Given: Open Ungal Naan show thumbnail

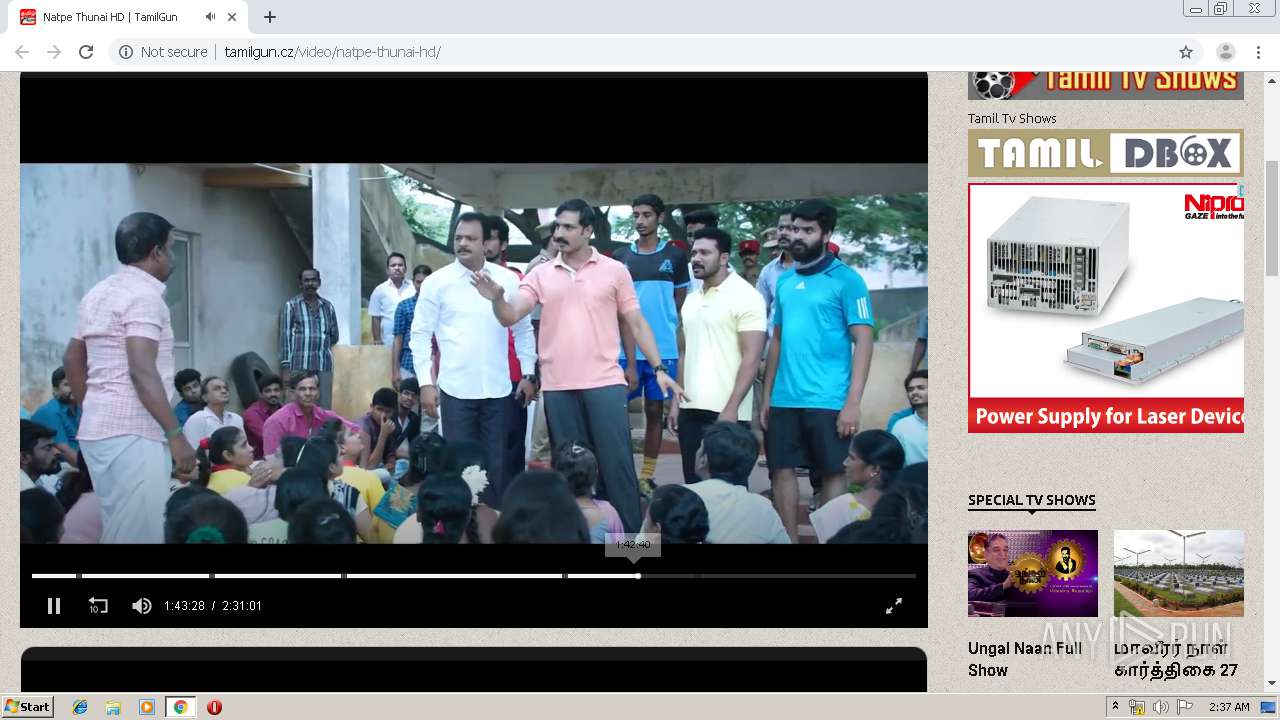Looking at the screenshot, I should coord(1033,573).
